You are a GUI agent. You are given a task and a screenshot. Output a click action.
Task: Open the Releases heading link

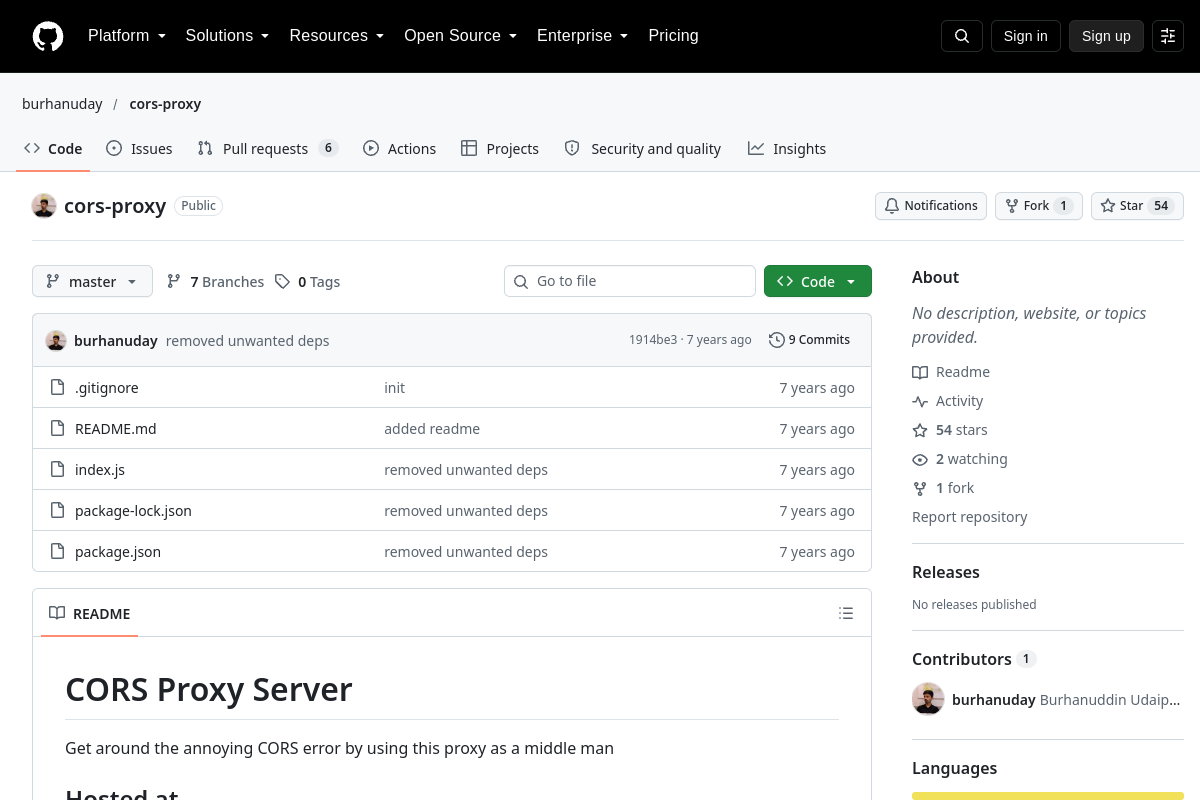tap(946, 572)
